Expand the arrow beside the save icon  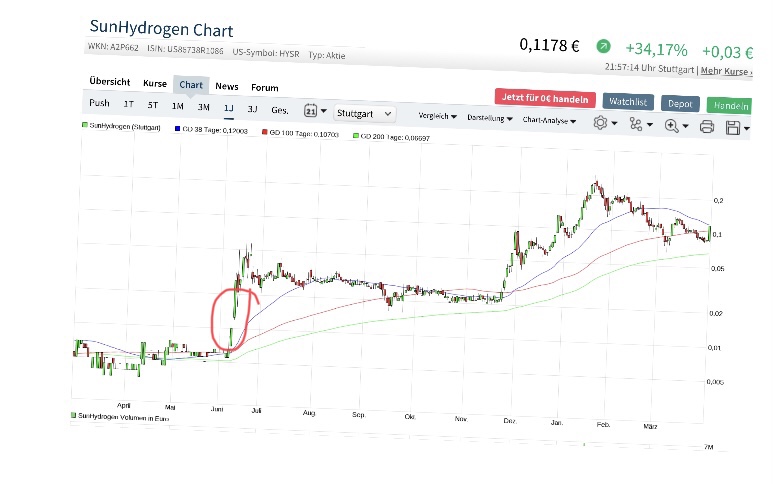click(x=746, y=129)
